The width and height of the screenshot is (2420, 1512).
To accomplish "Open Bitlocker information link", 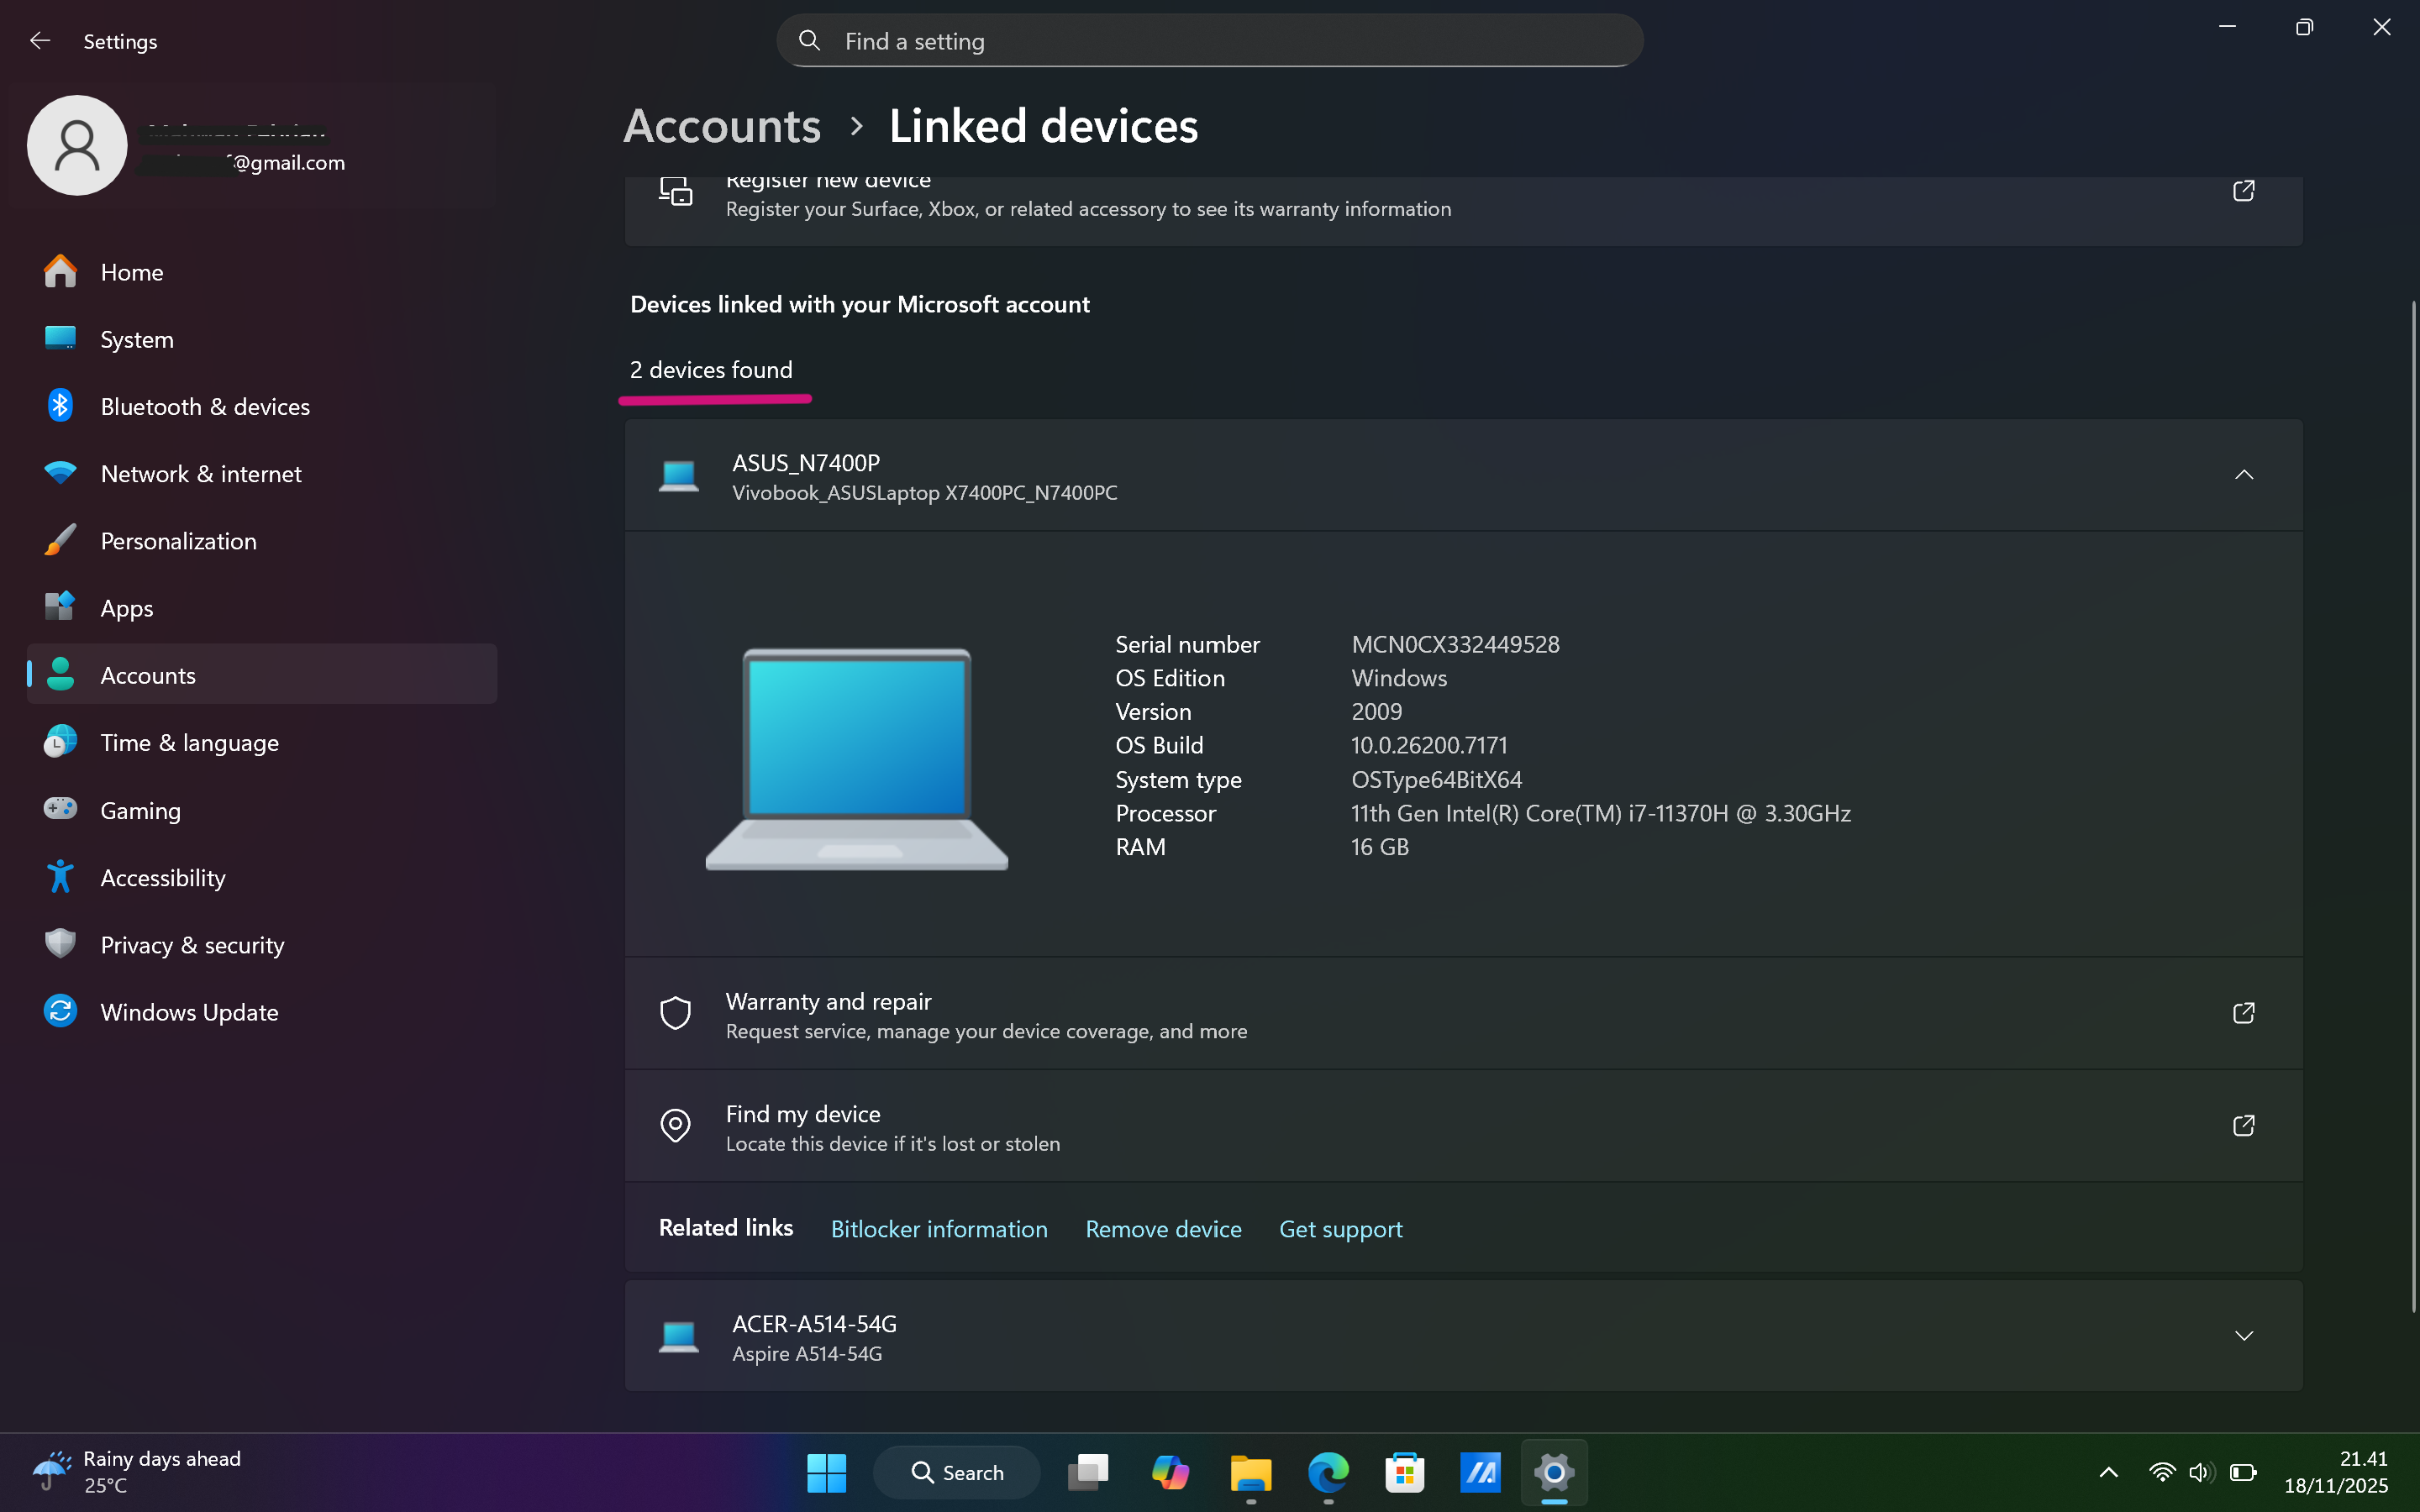I will [938, 1228].
